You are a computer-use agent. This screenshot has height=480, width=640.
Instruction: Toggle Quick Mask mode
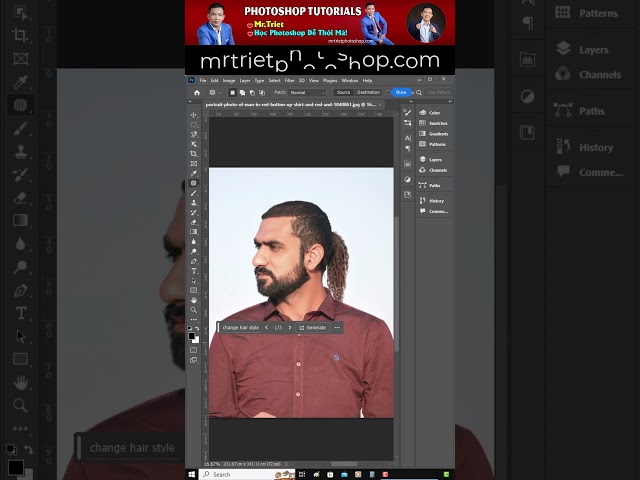(194, 350)
